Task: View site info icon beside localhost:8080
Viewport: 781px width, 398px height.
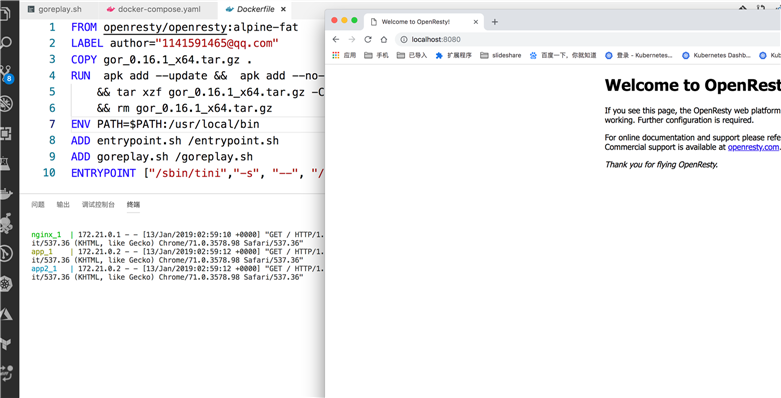Action: [404, 39]
